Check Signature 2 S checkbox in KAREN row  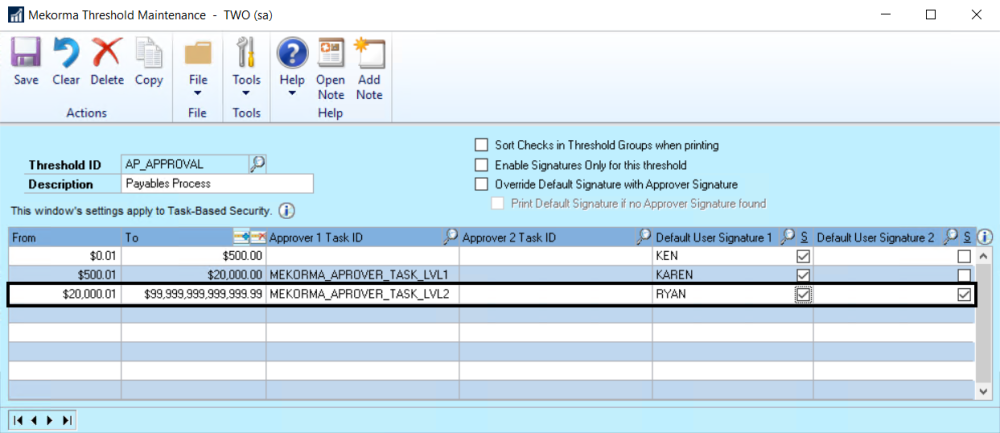click(x=965, y=275)
